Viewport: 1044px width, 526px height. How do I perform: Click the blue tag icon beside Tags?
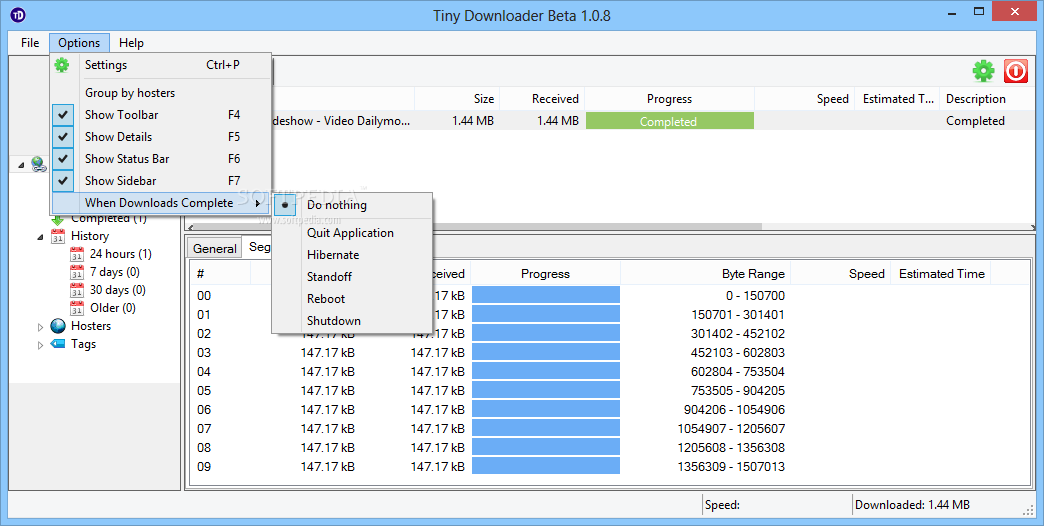58,344
